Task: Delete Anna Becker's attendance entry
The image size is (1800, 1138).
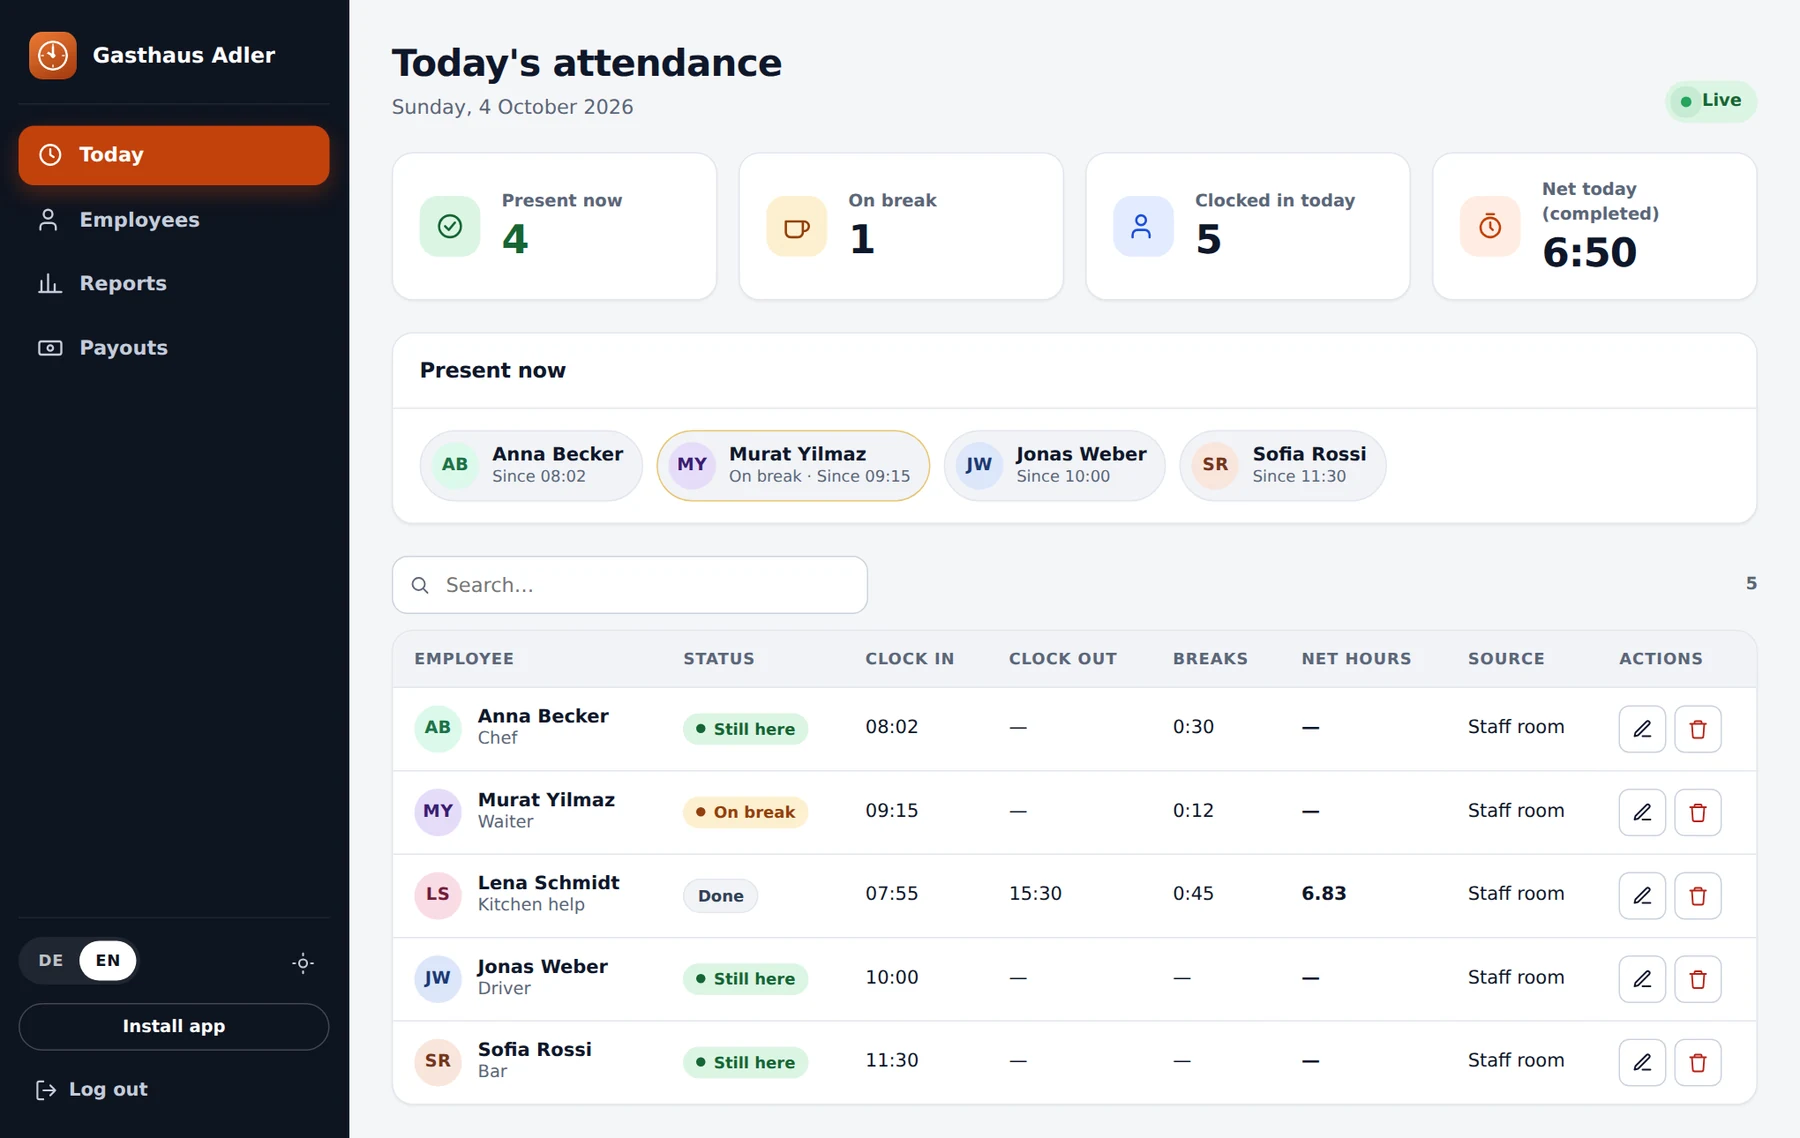Action: 1698,729
